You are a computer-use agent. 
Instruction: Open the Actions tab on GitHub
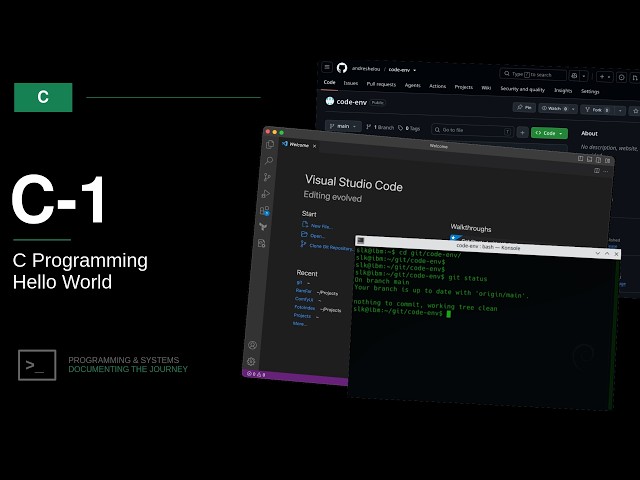coord(438,86)
